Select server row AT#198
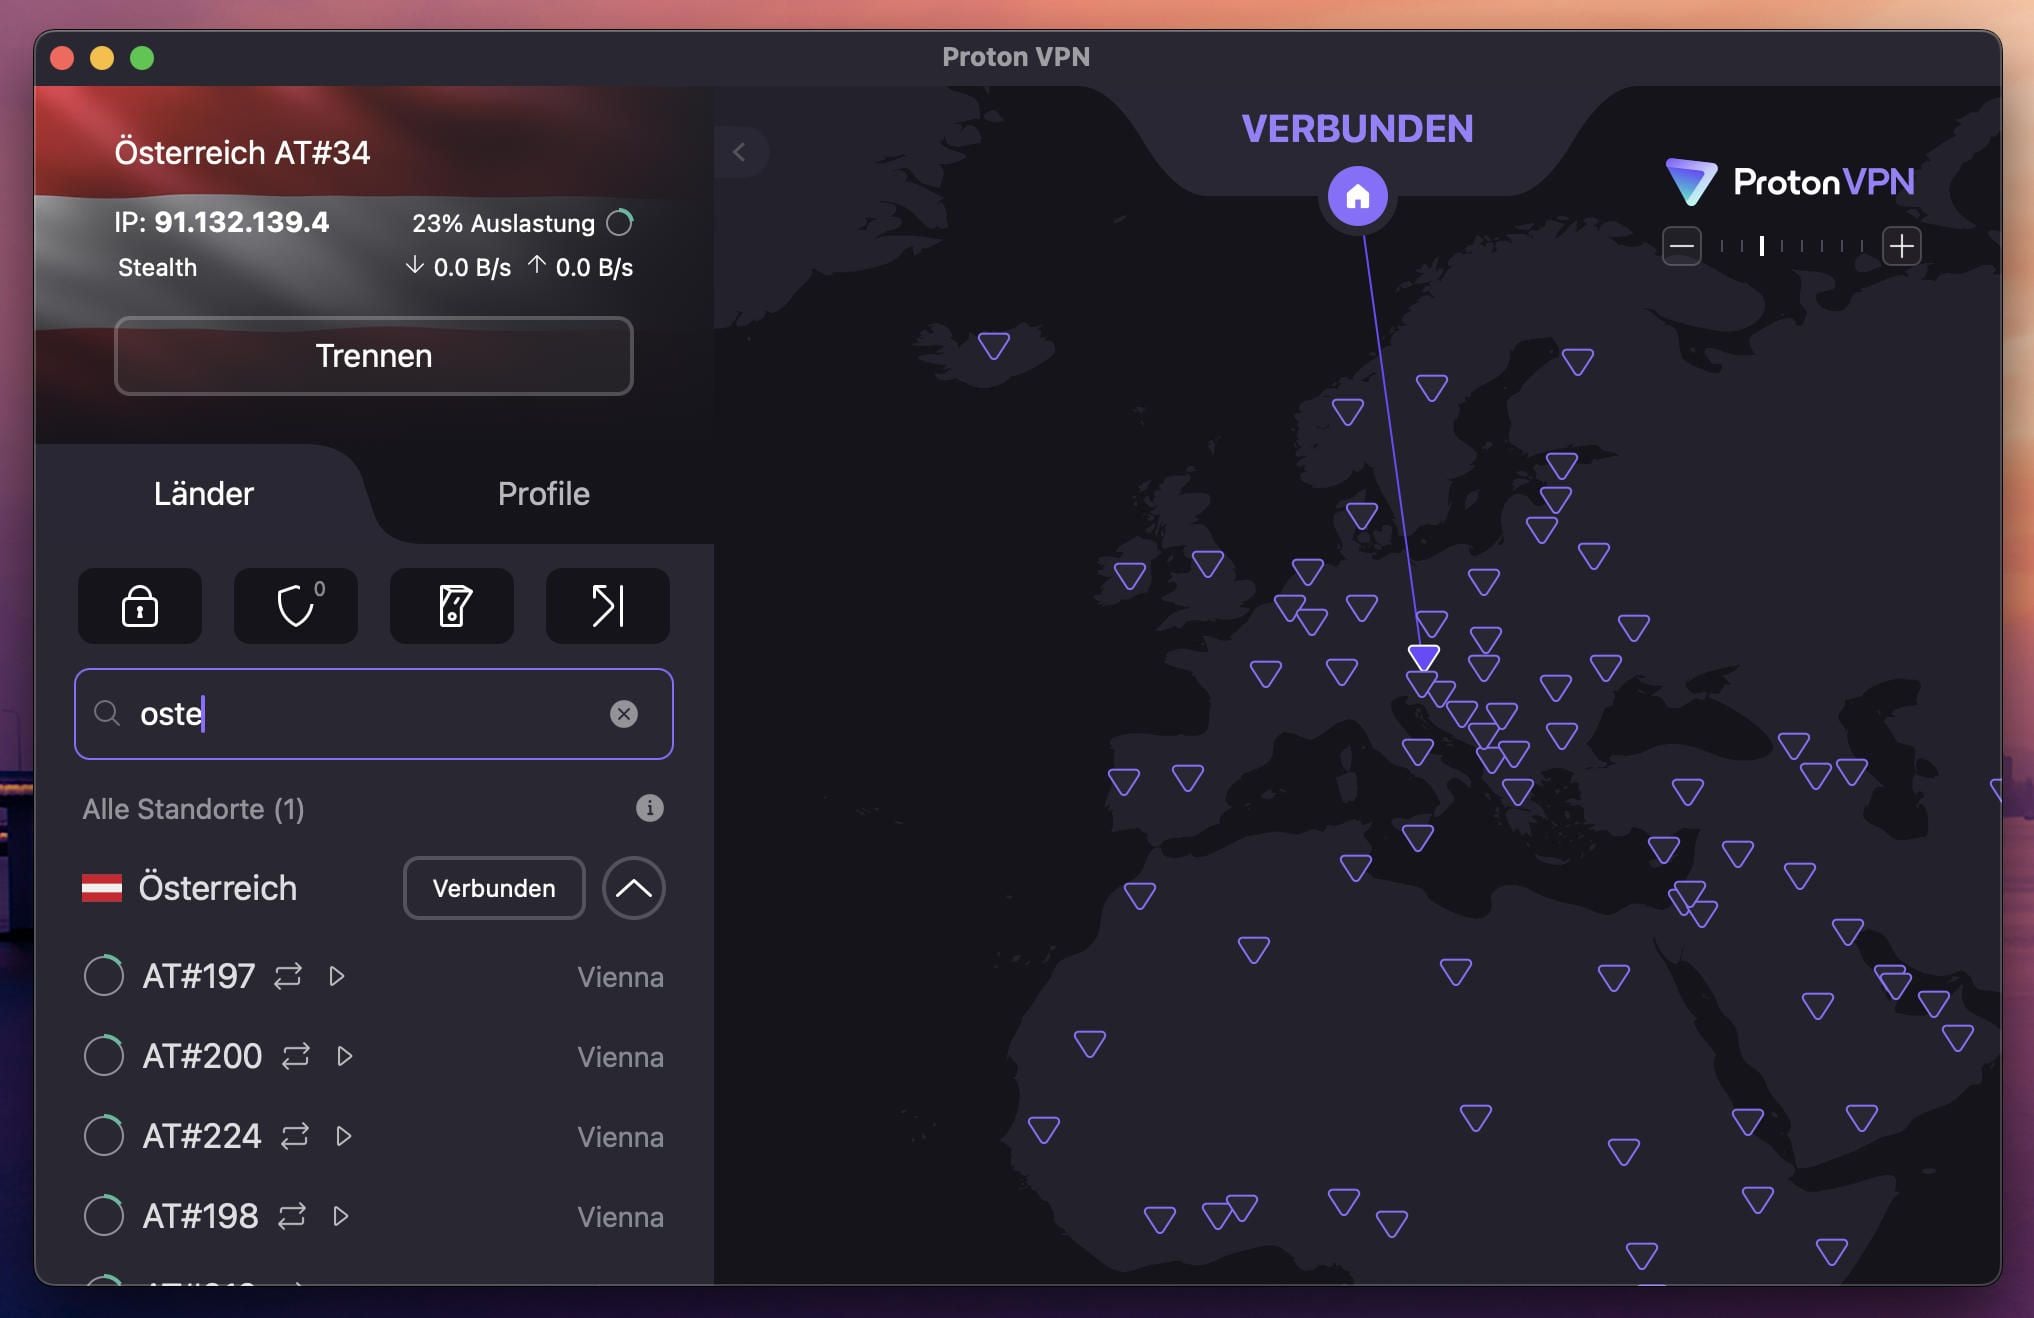Viewport: 2034px width, 1318px height. point(374,1216)
